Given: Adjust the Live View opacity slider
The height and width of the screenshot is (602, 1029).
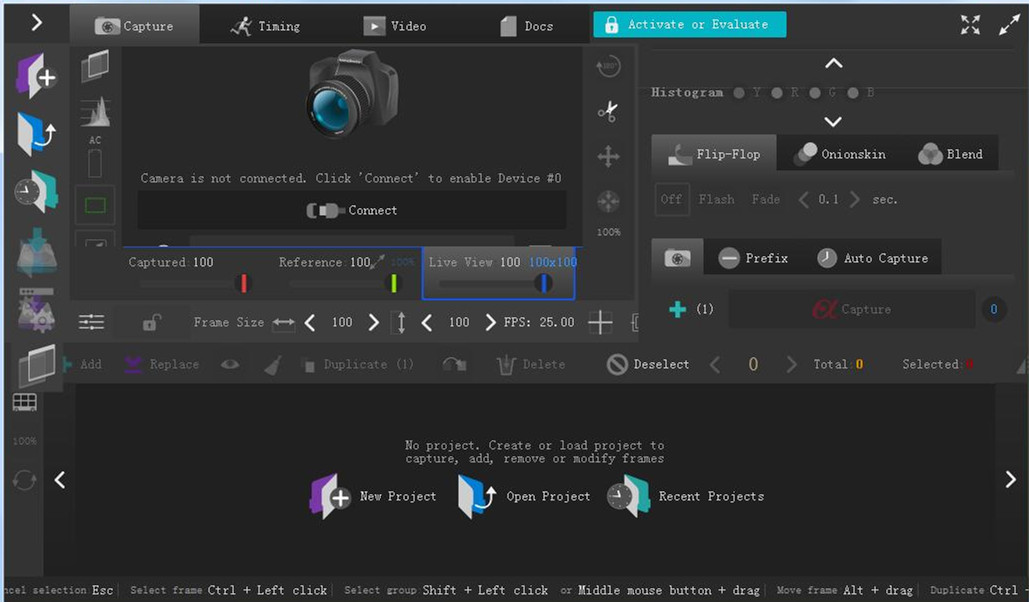Looking at the screenshot, I should tap(543, 284).
